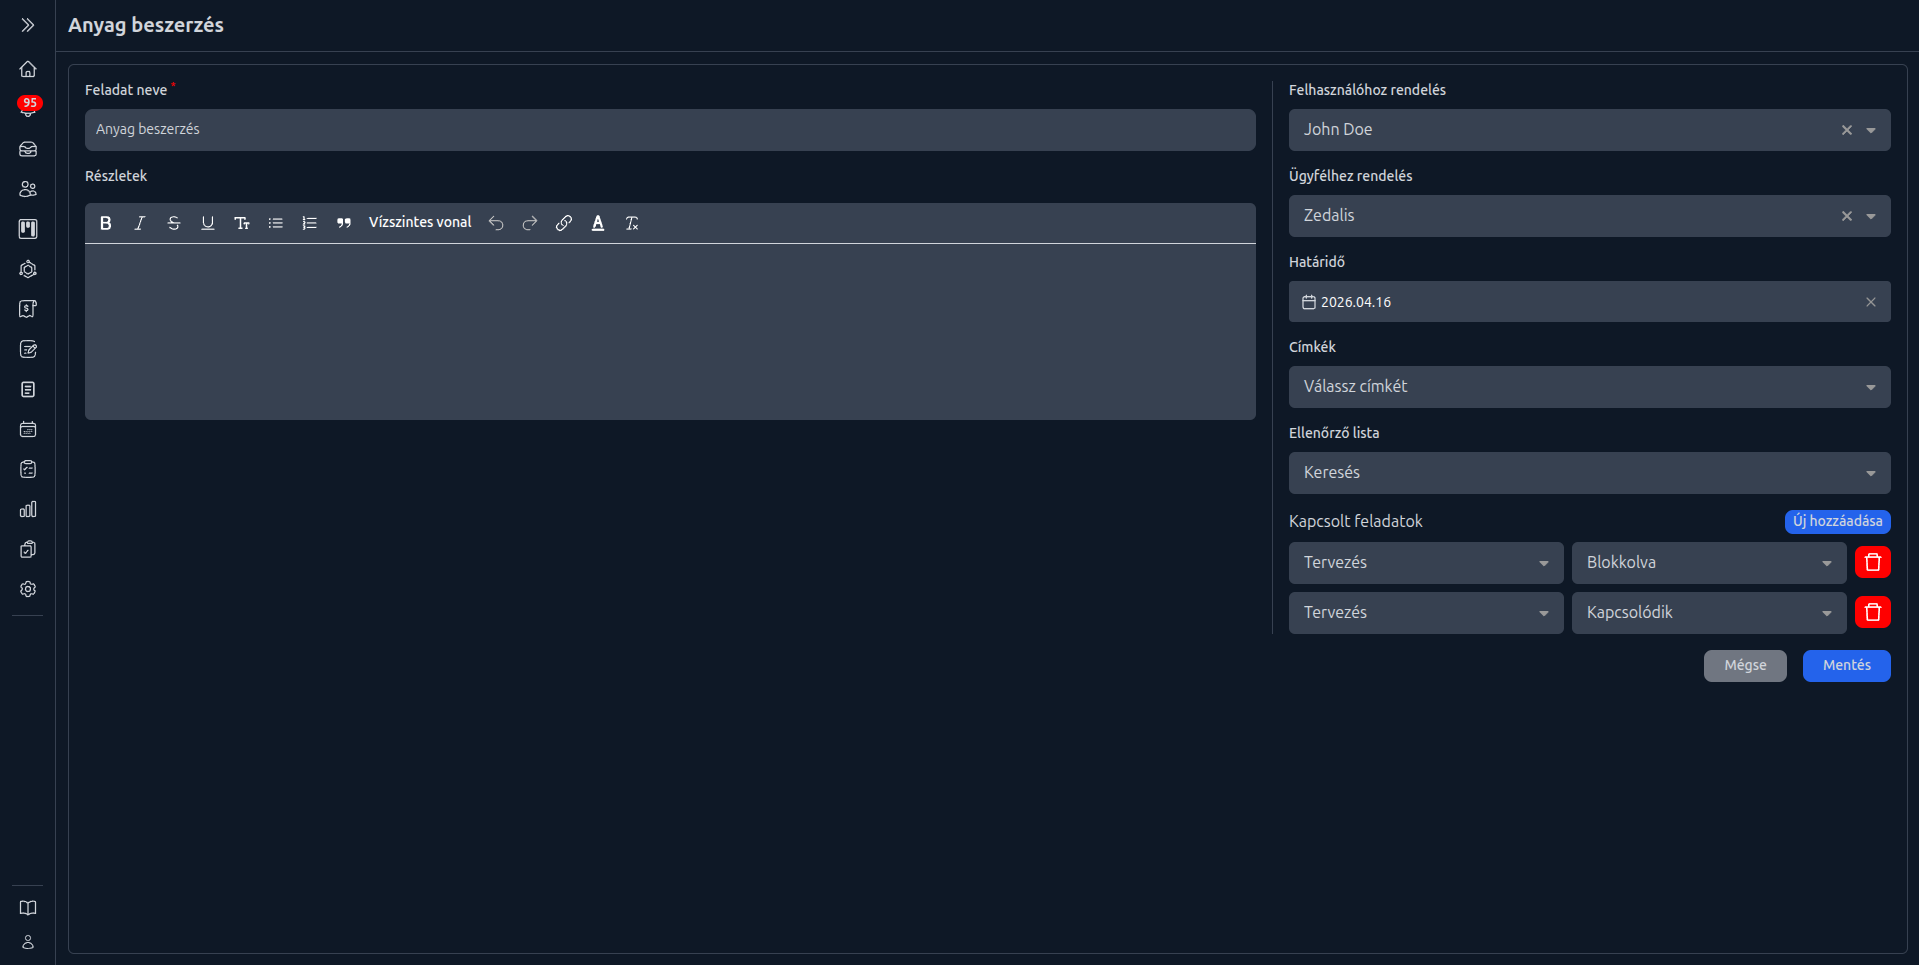
Task: Undo the last editor change
Action: (496, 223)
